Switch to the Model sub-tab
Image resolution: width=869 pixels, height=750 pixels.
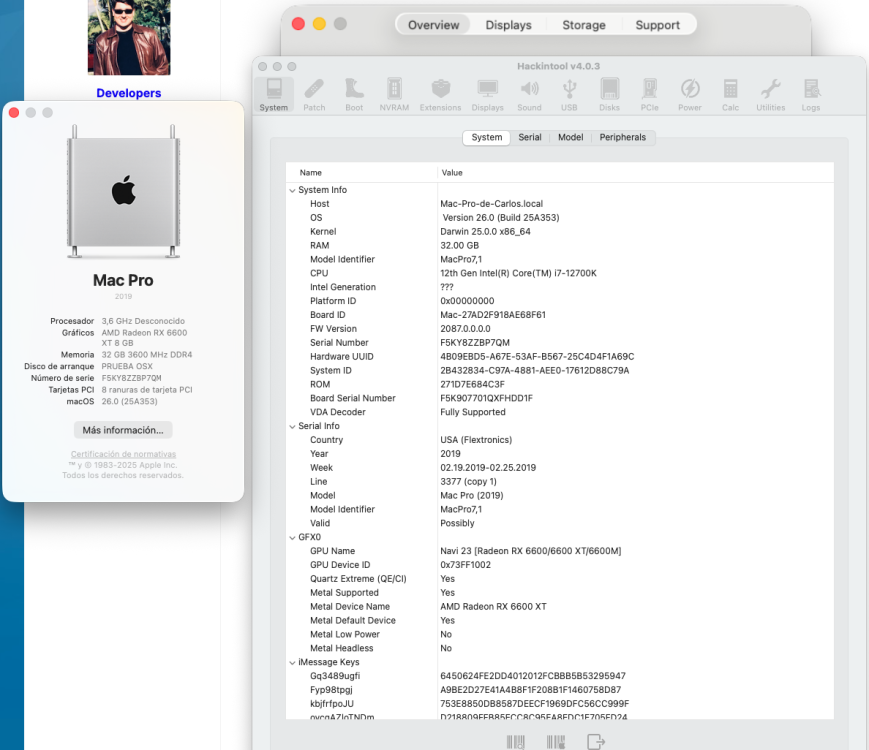pyautogui.click(x=570, y=137)
